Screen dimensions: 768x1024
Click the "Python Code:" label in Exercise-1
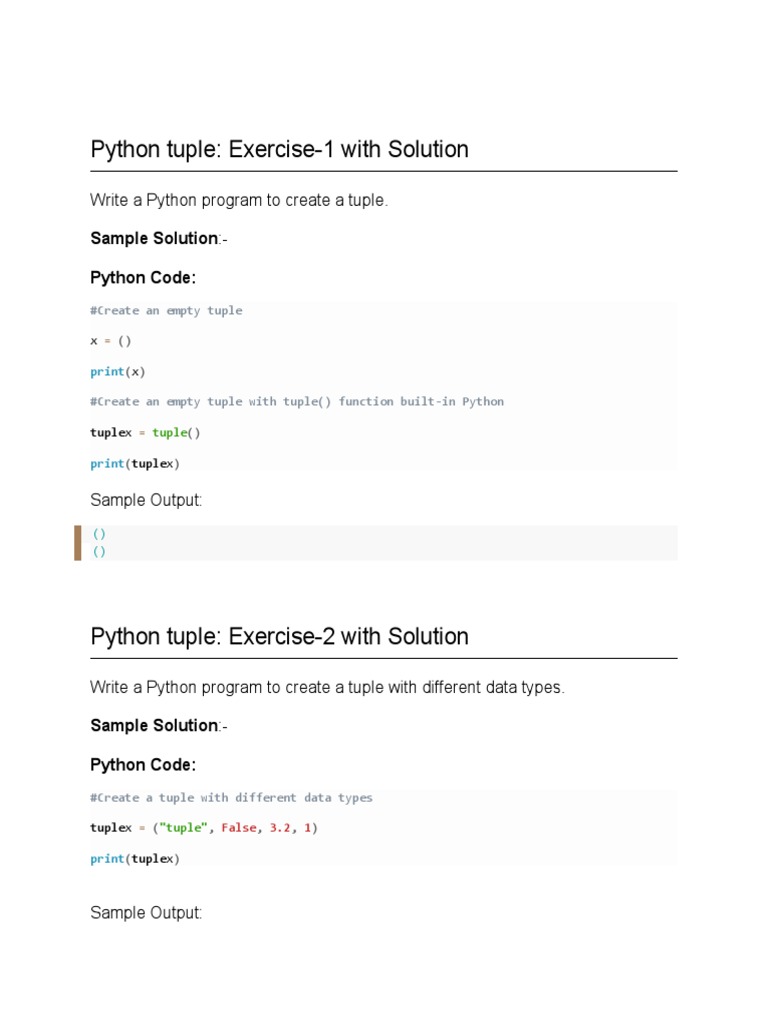[x=143, y=277]
